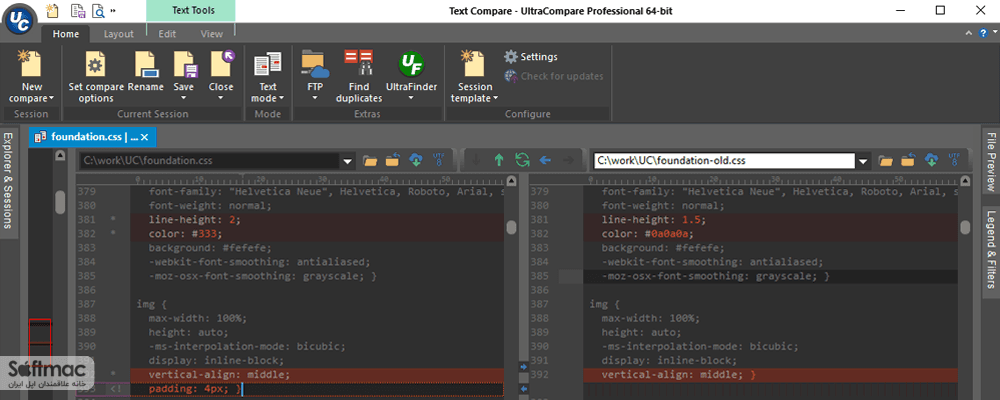Open the Text mode dropdown
This screenshot has width=1000, height=400.
coord(268,98)
